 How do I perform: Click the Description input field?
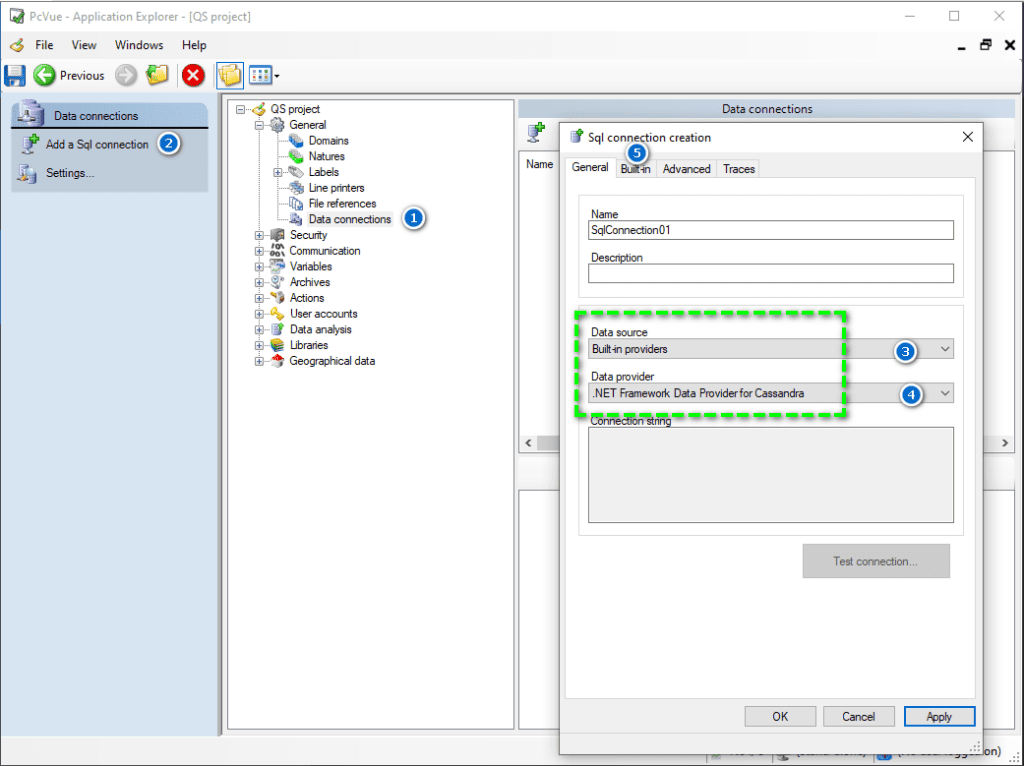[771, 273]
